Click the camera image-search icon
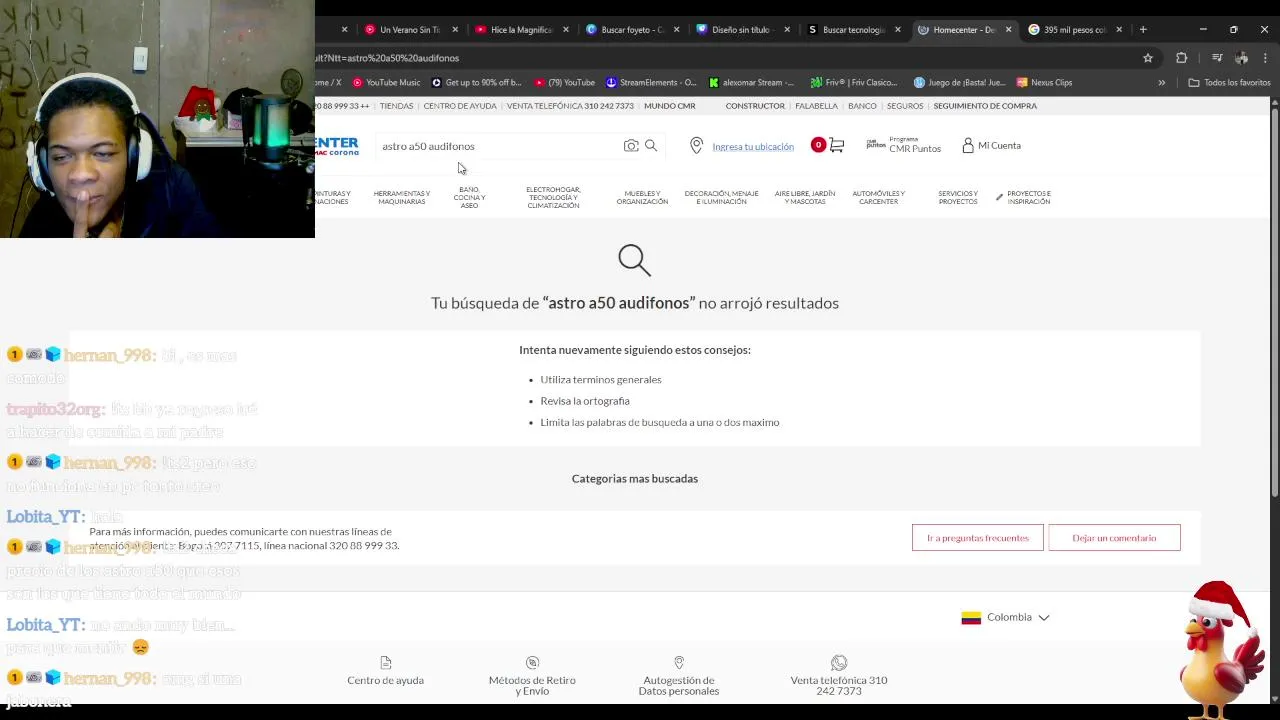 (x=631, y=146)
